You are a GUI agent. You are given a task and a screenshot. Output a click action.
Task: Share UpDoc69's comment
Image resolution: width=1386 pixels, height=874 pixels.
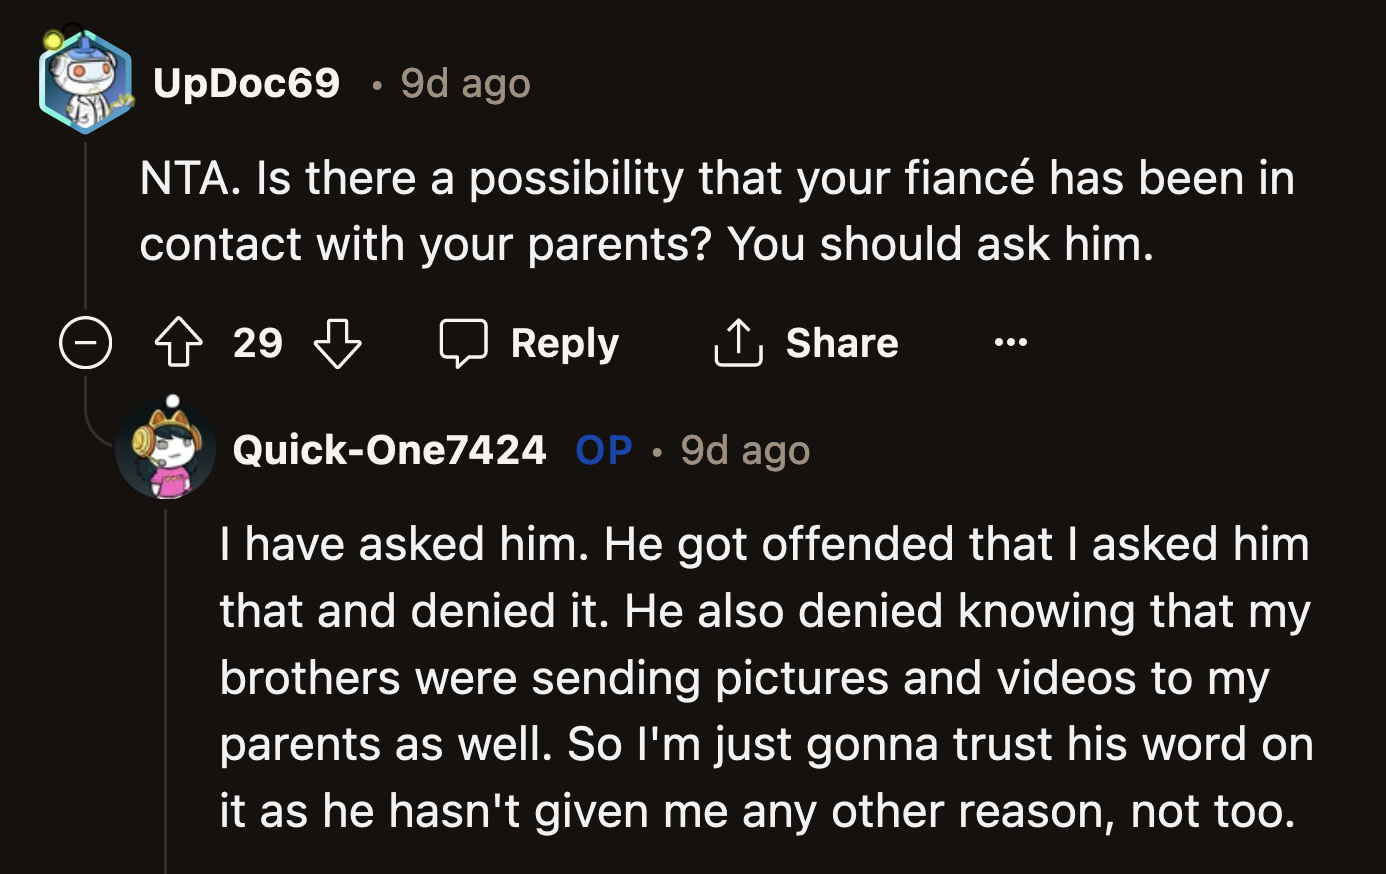(x=843, y=343)
